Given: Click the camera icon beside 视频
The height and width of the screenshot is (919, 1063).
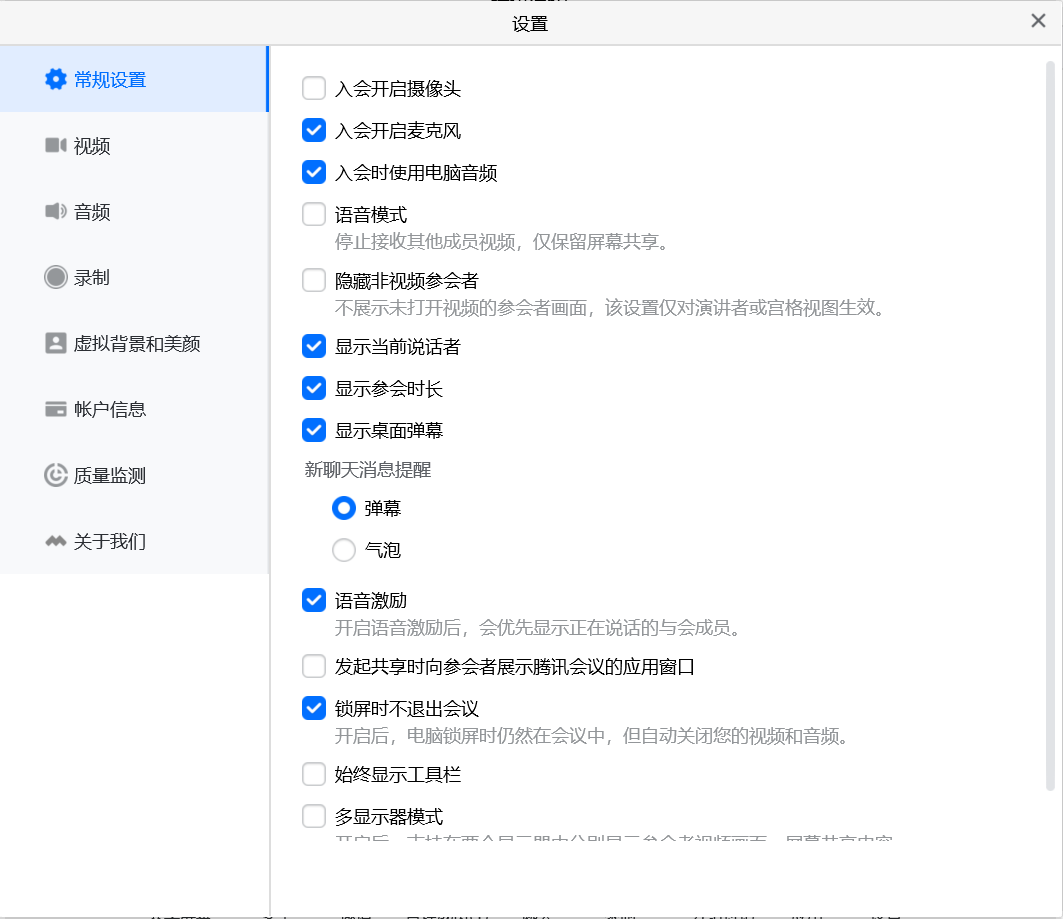Looking at the screenshot, I should pos(56,145).
